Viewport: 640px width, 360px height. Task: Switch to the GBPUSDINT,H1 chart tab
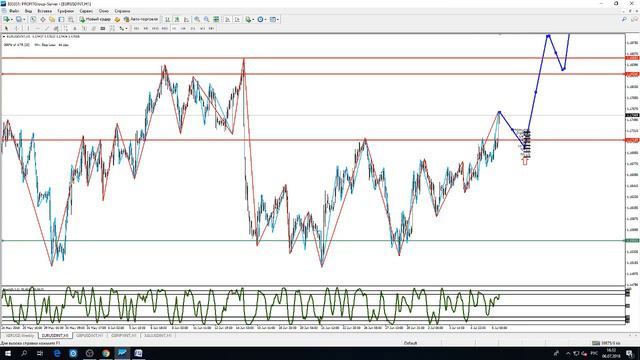(x=89, y=336)
